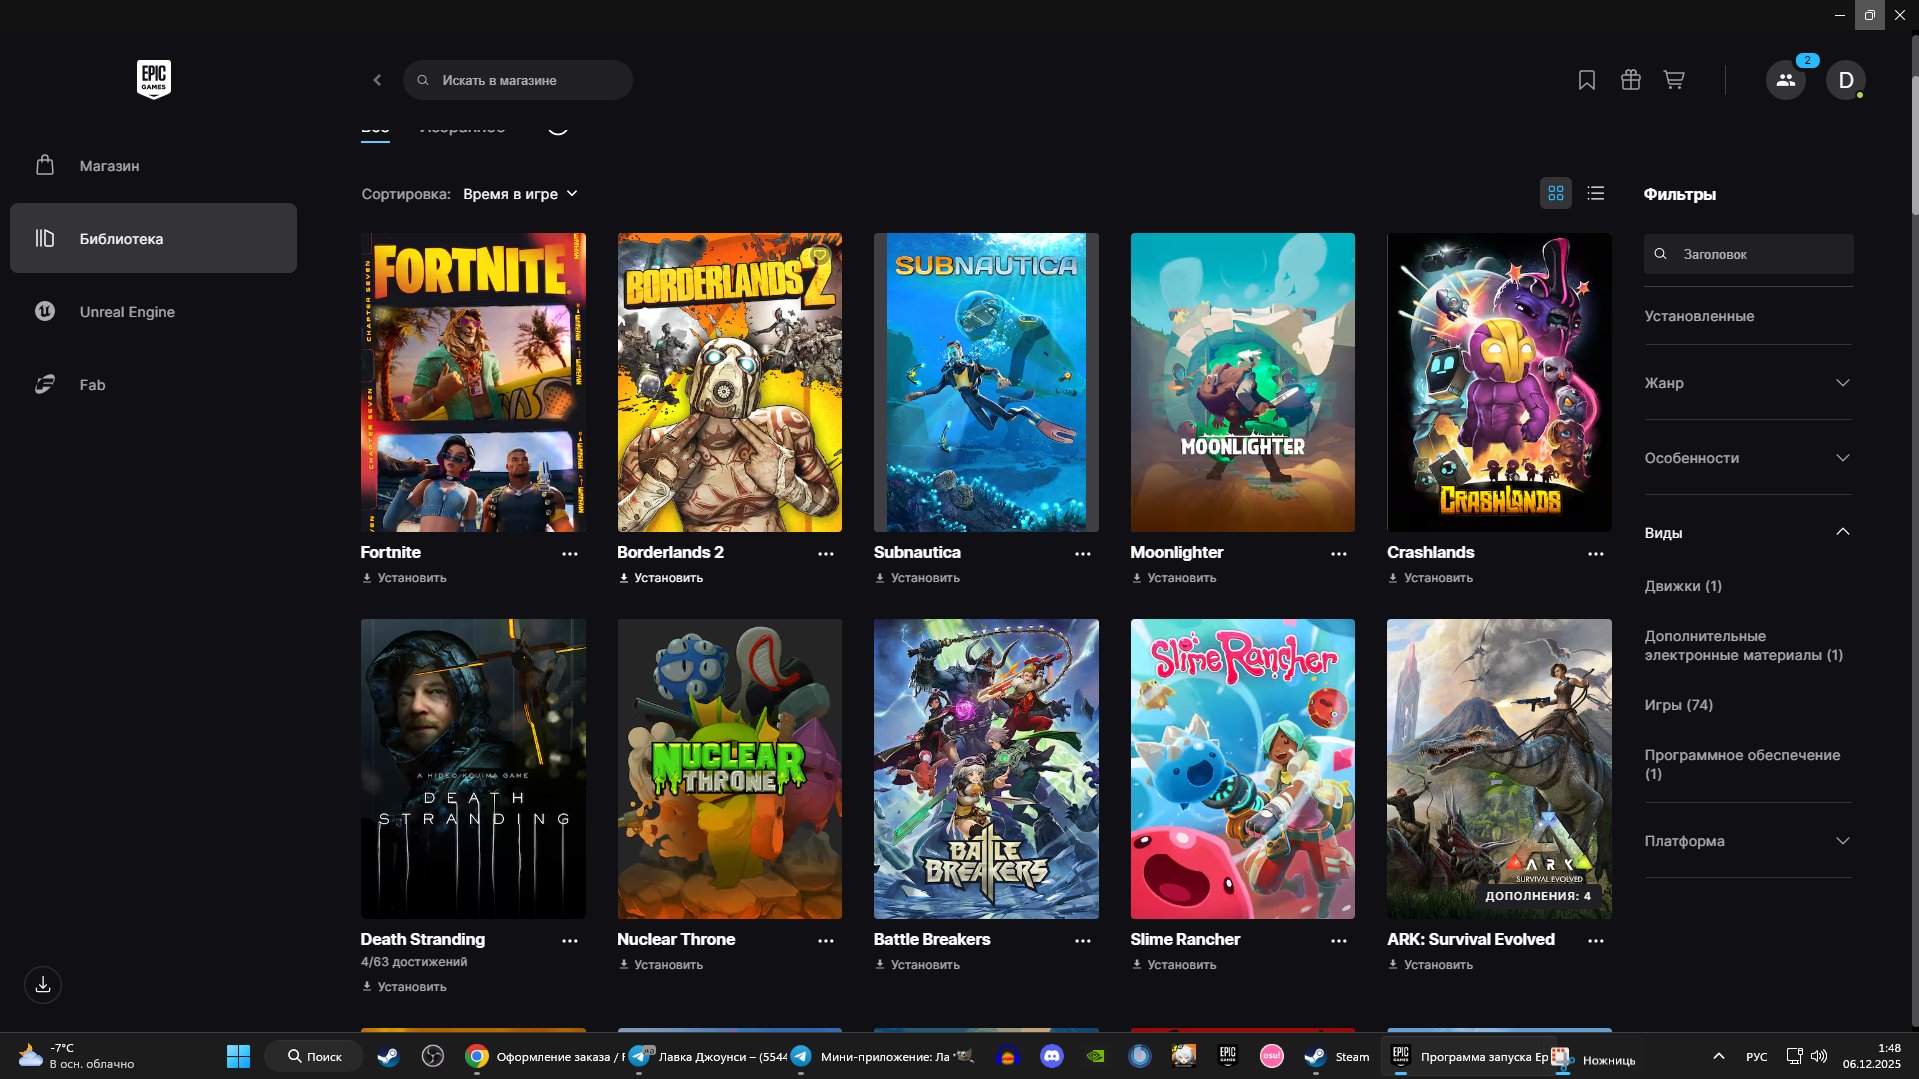Filter by Игры (74)
The width and height of the screenshot is (1919, 1079).
click(1678, 705)
